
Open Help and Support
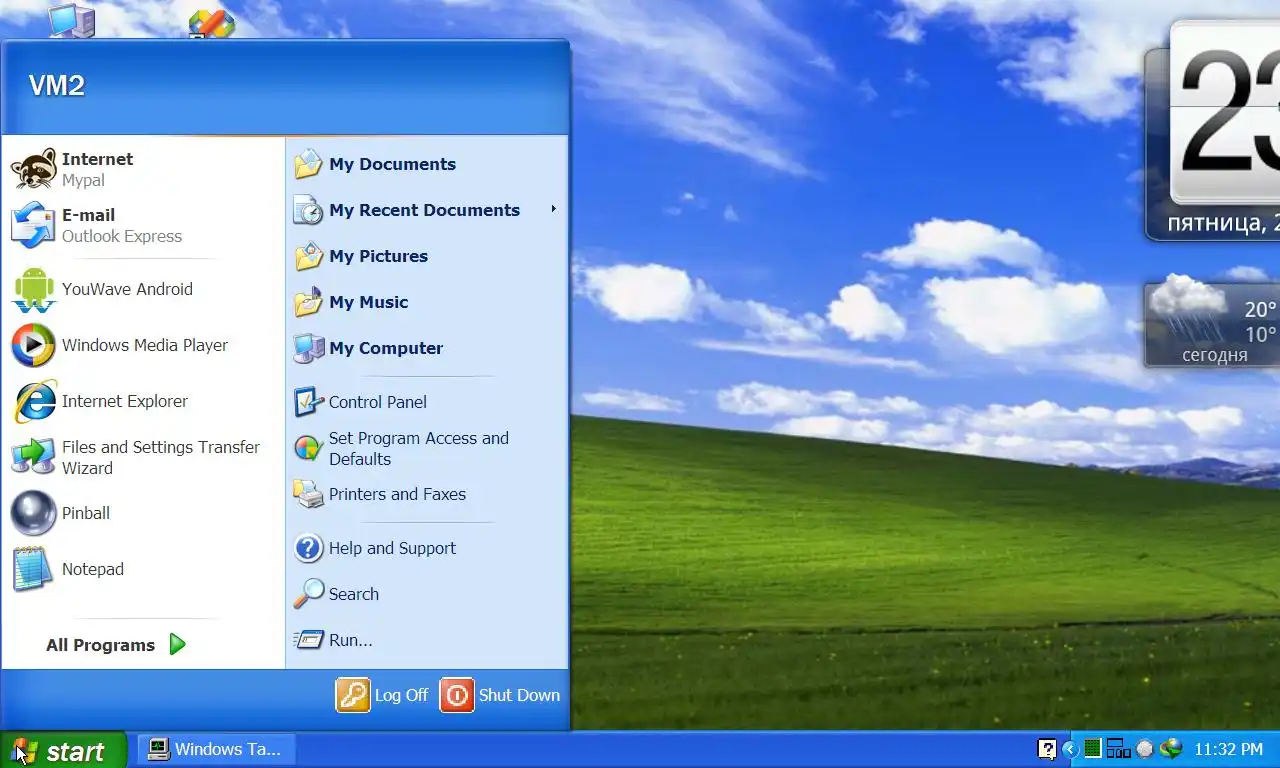point(427,548)
